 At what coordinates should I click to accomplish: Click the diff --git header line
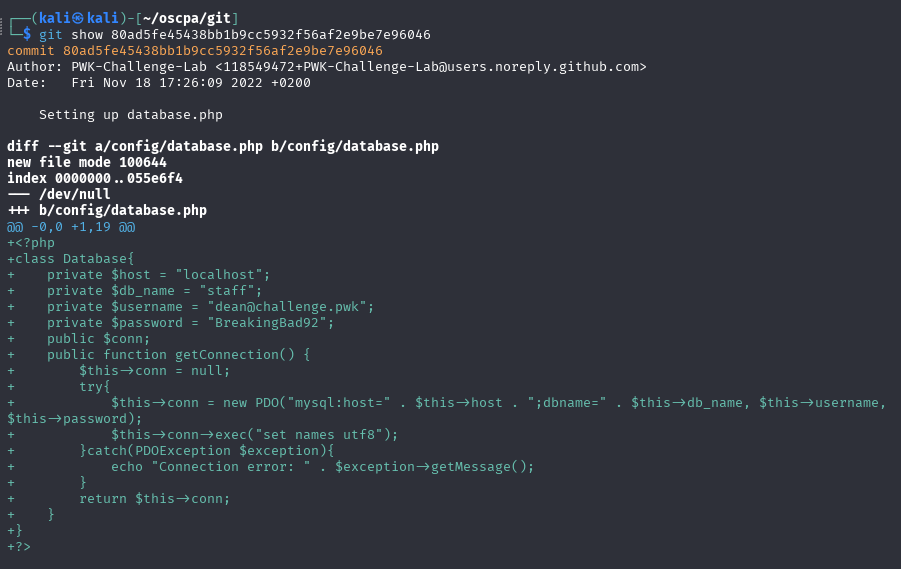[223, 147]
